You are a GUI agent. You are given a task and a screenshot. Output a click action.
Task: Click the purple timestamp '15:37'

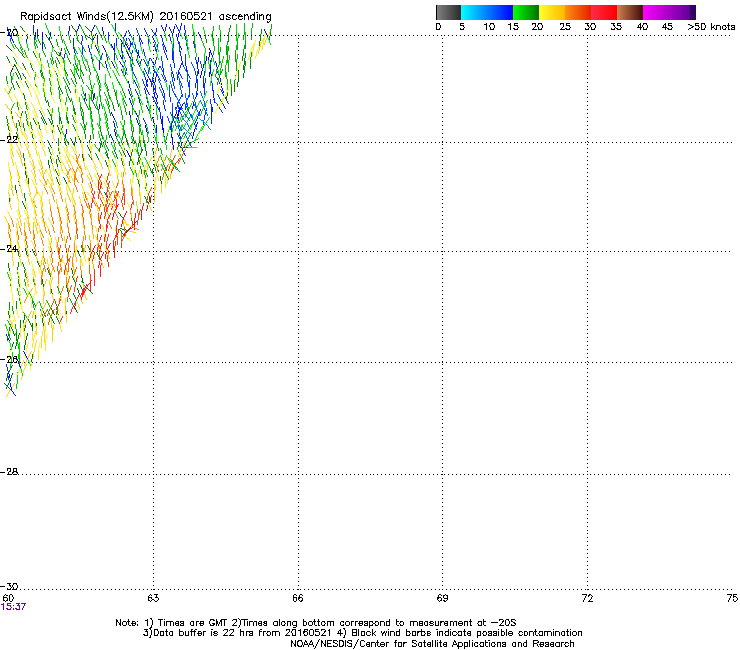coord(13,607)
